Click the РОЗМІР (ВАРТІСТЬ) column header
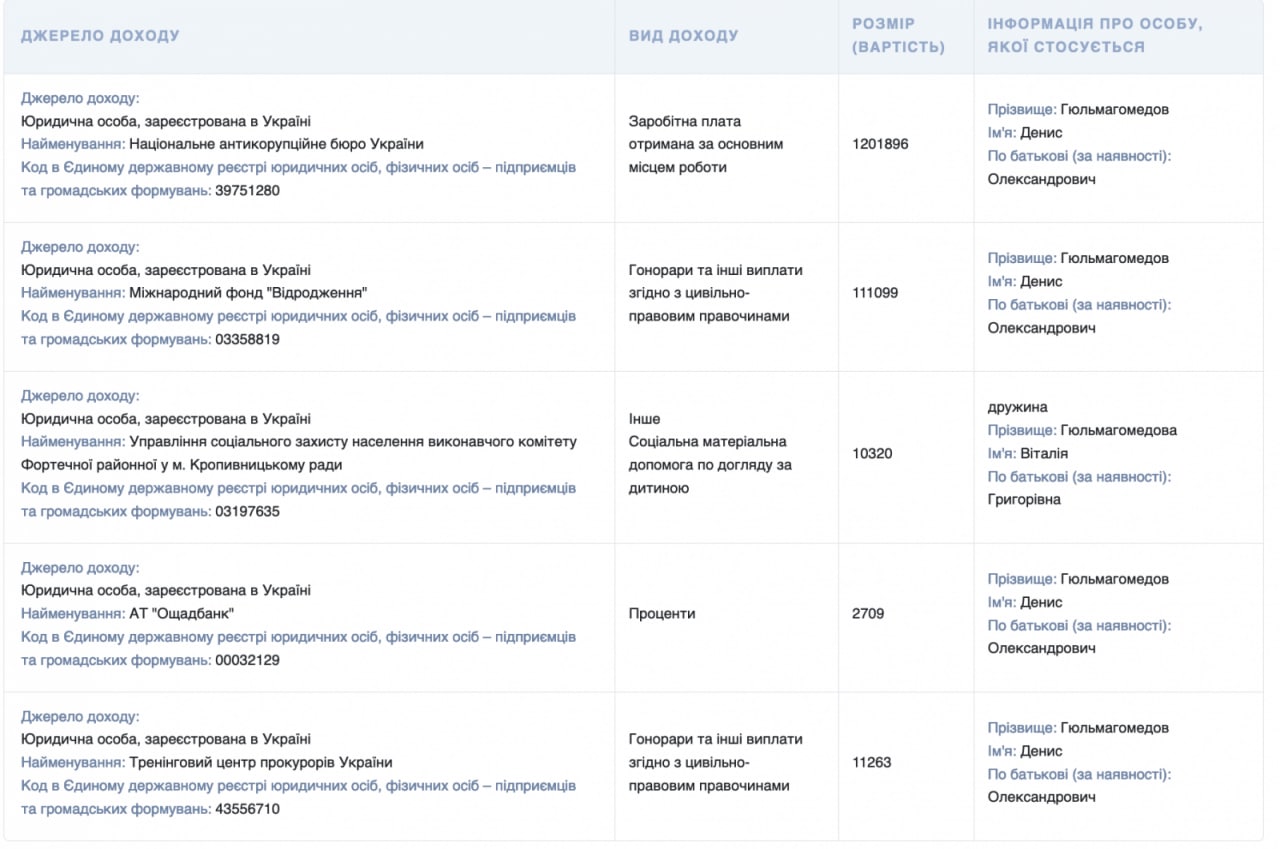Viewport: 1280px width, 849px height. click(x=898, y=35)
